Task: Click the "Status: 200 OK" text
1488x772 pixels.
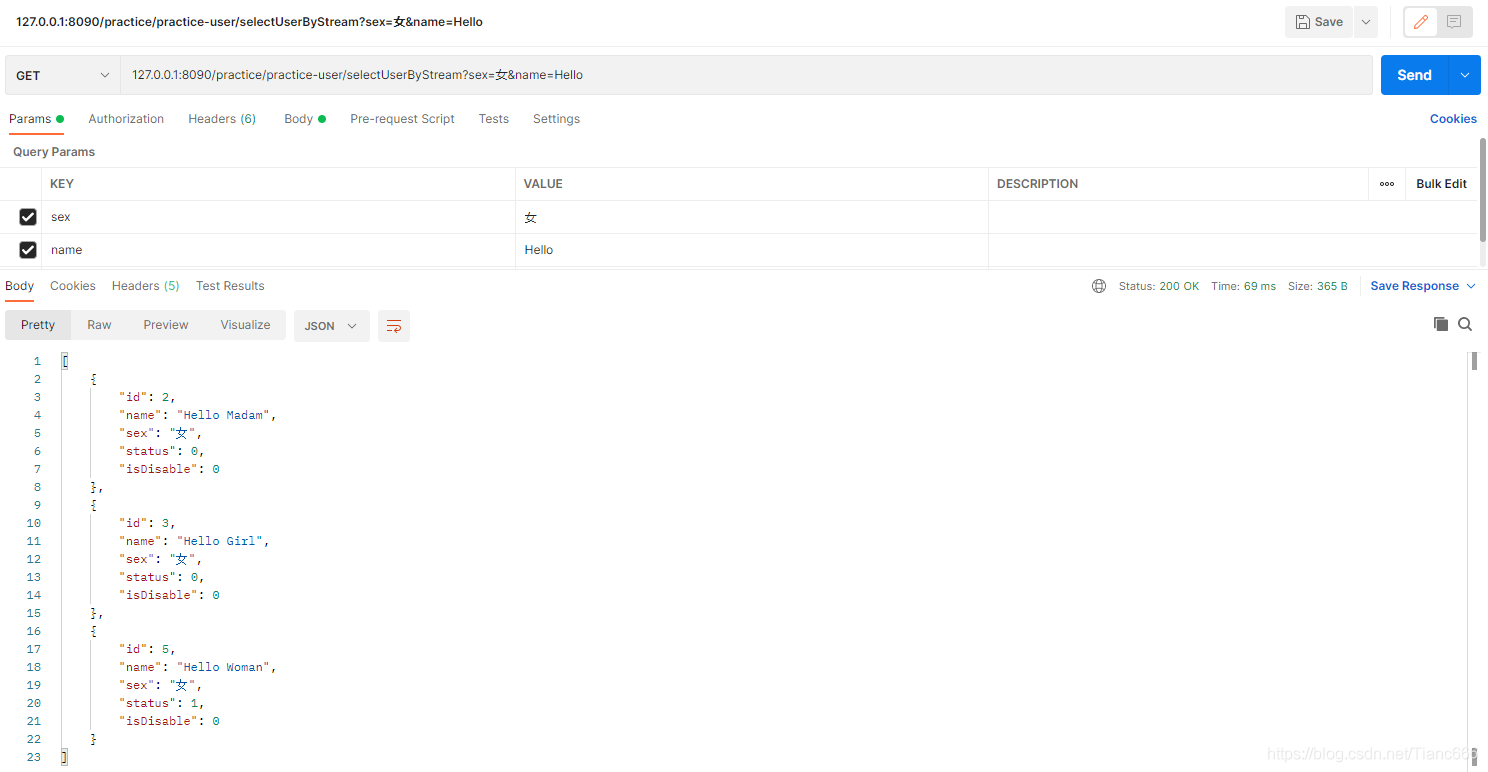Action: (1158, 286)
